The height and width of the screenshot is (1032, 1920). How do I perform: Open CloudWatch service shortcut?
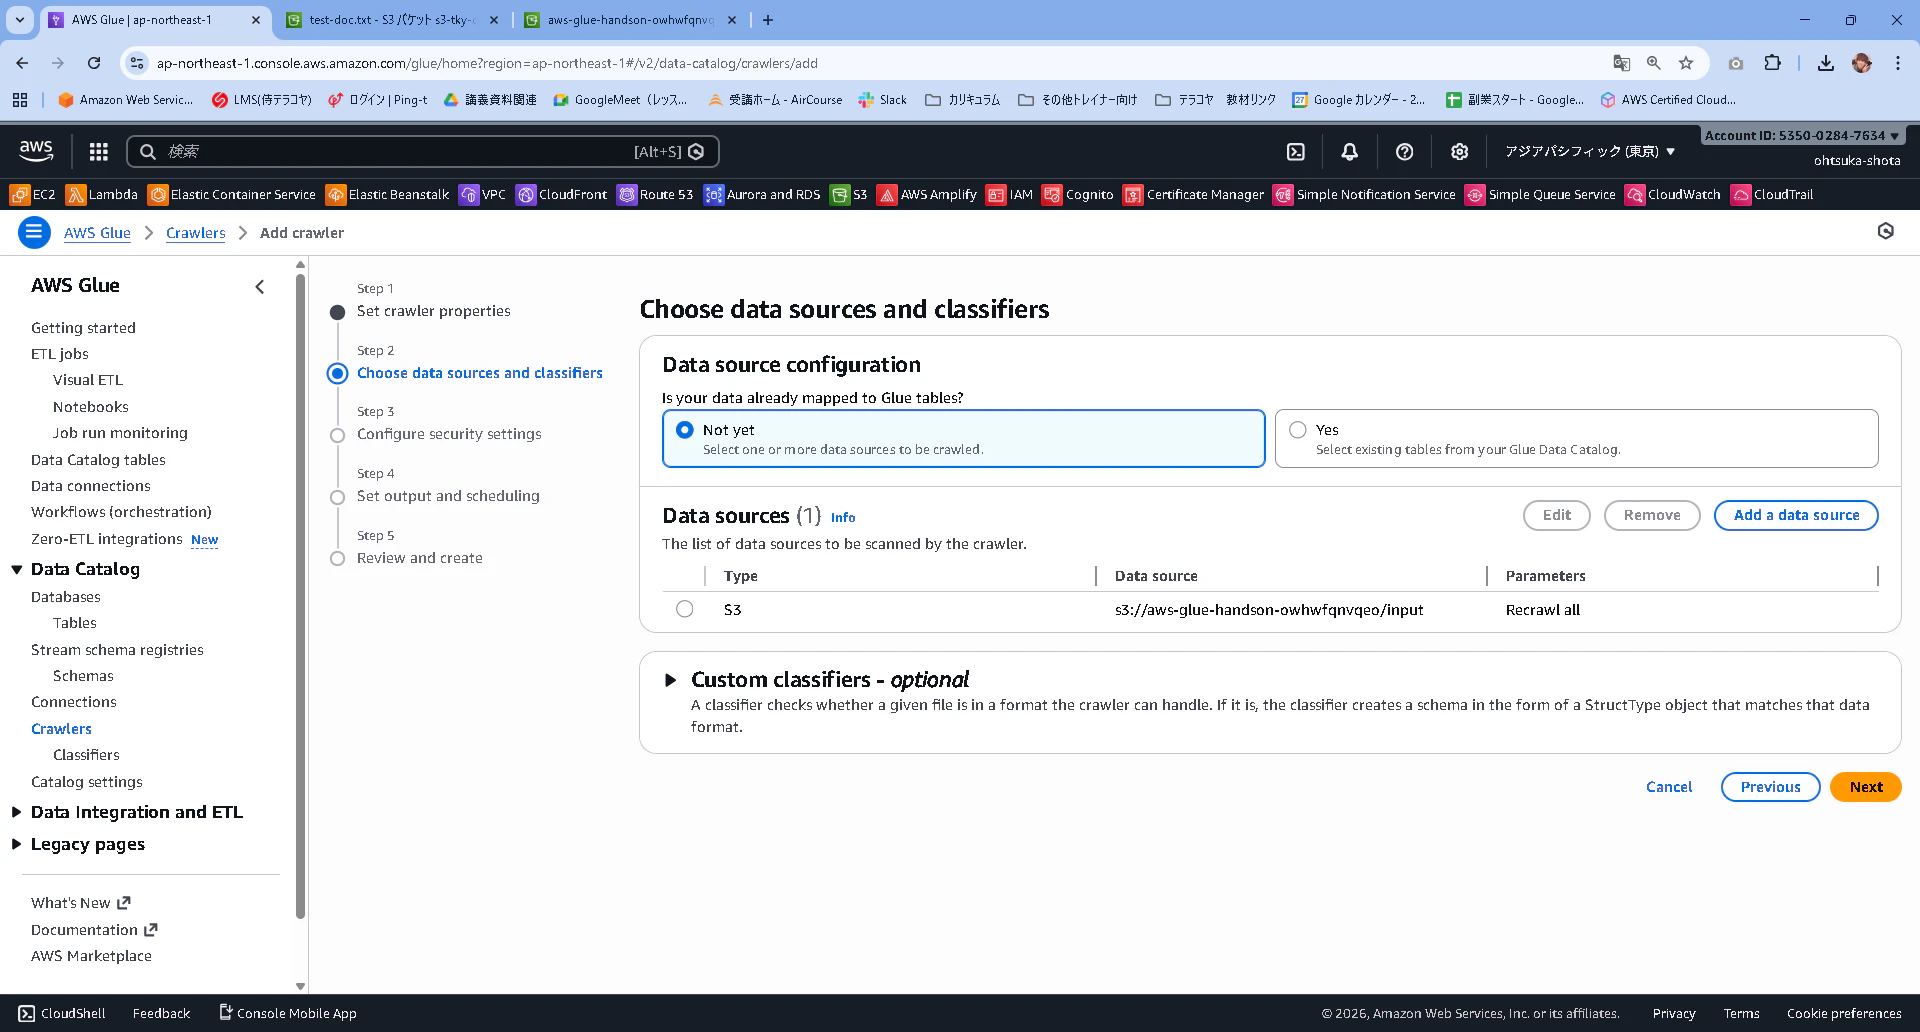pos(1673,195)
